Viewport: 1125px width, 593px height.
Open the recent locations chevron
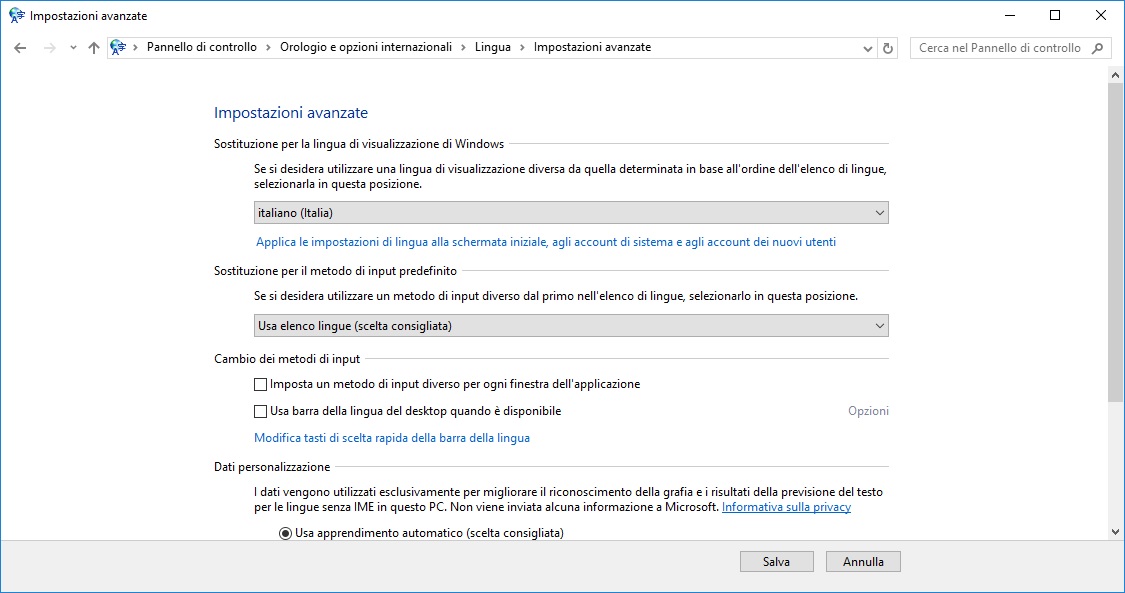[73, 48]
